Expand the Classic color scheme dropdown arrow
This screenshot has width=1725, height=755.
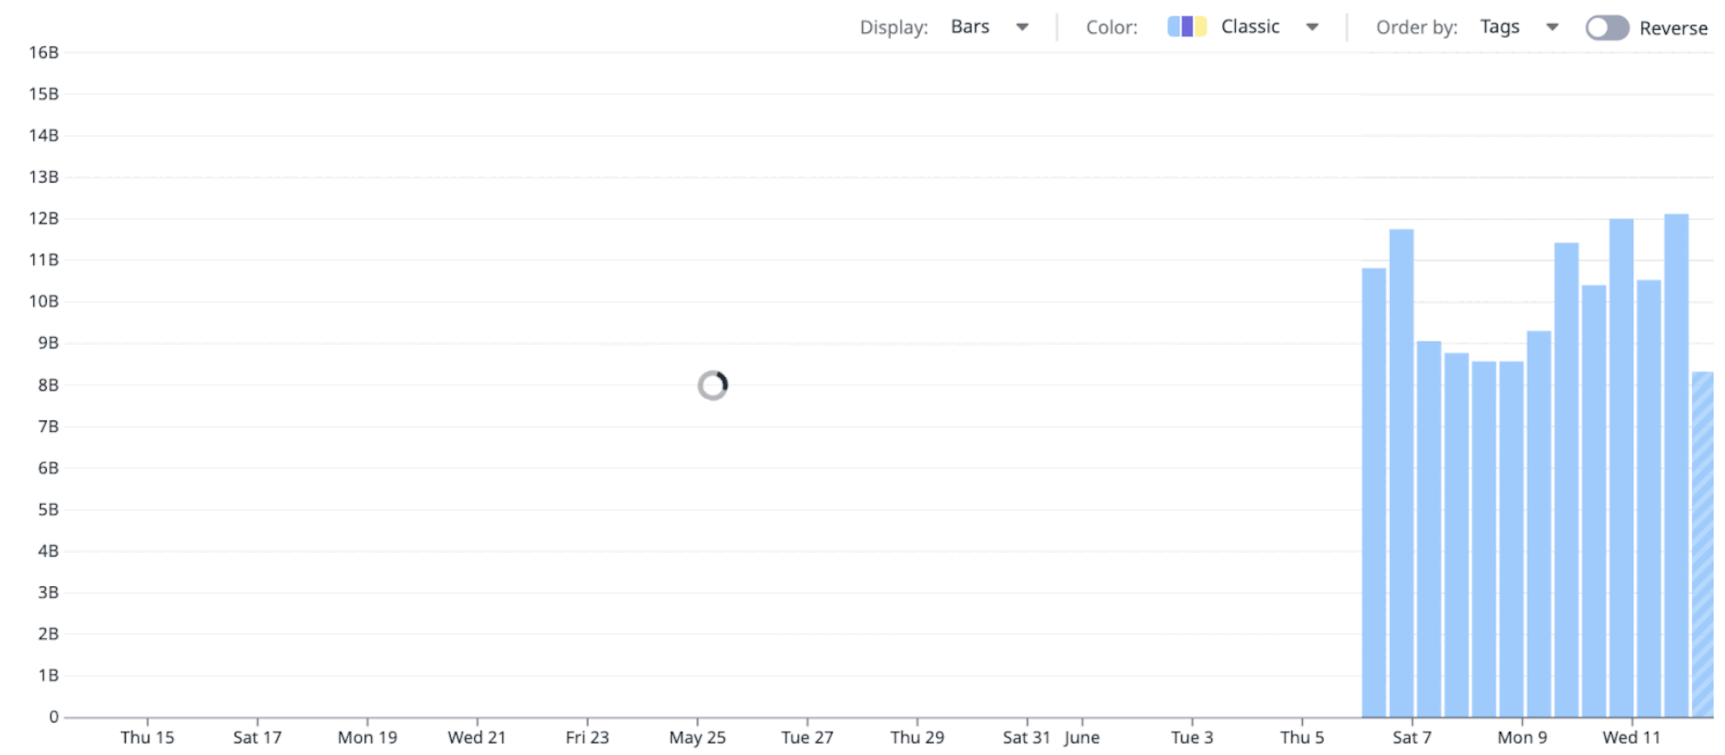click(1312, 27)
